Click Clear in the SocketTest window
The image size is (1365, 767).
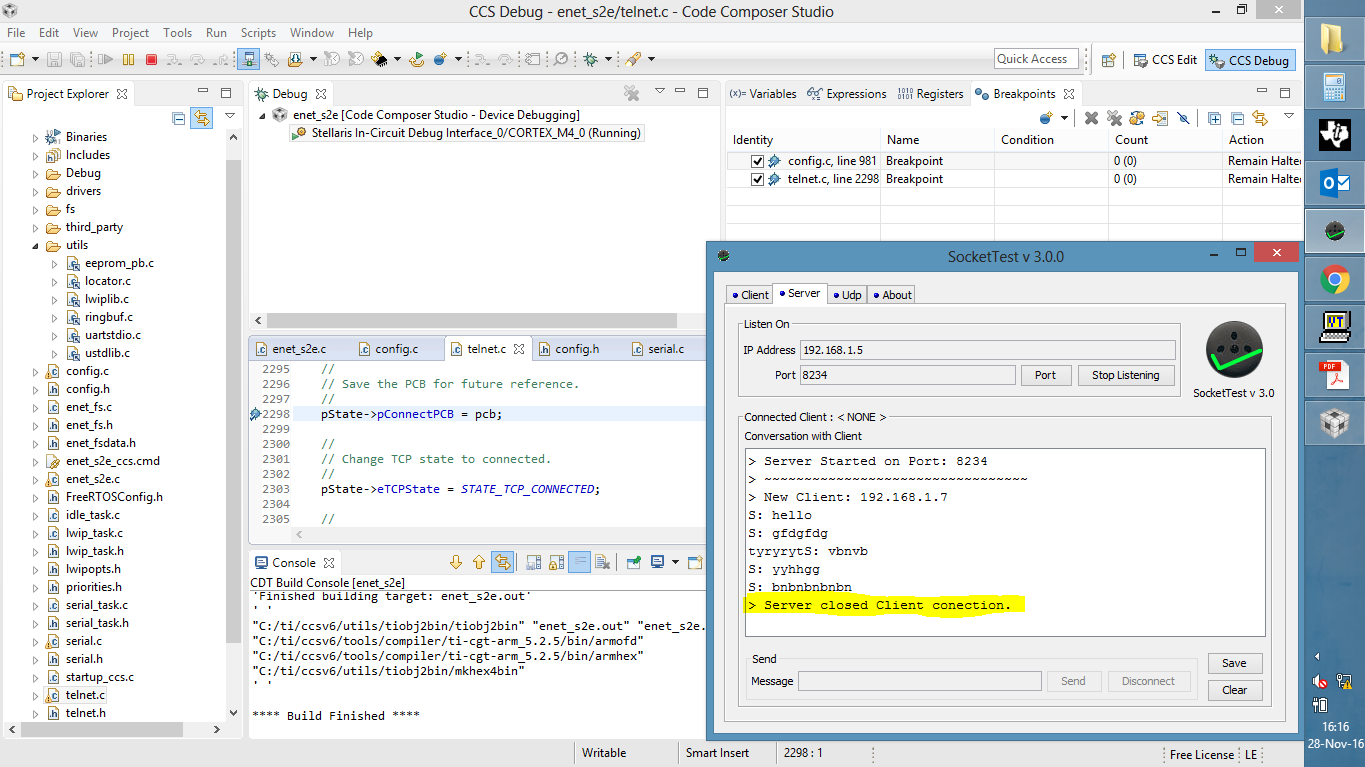(1235, 690)
